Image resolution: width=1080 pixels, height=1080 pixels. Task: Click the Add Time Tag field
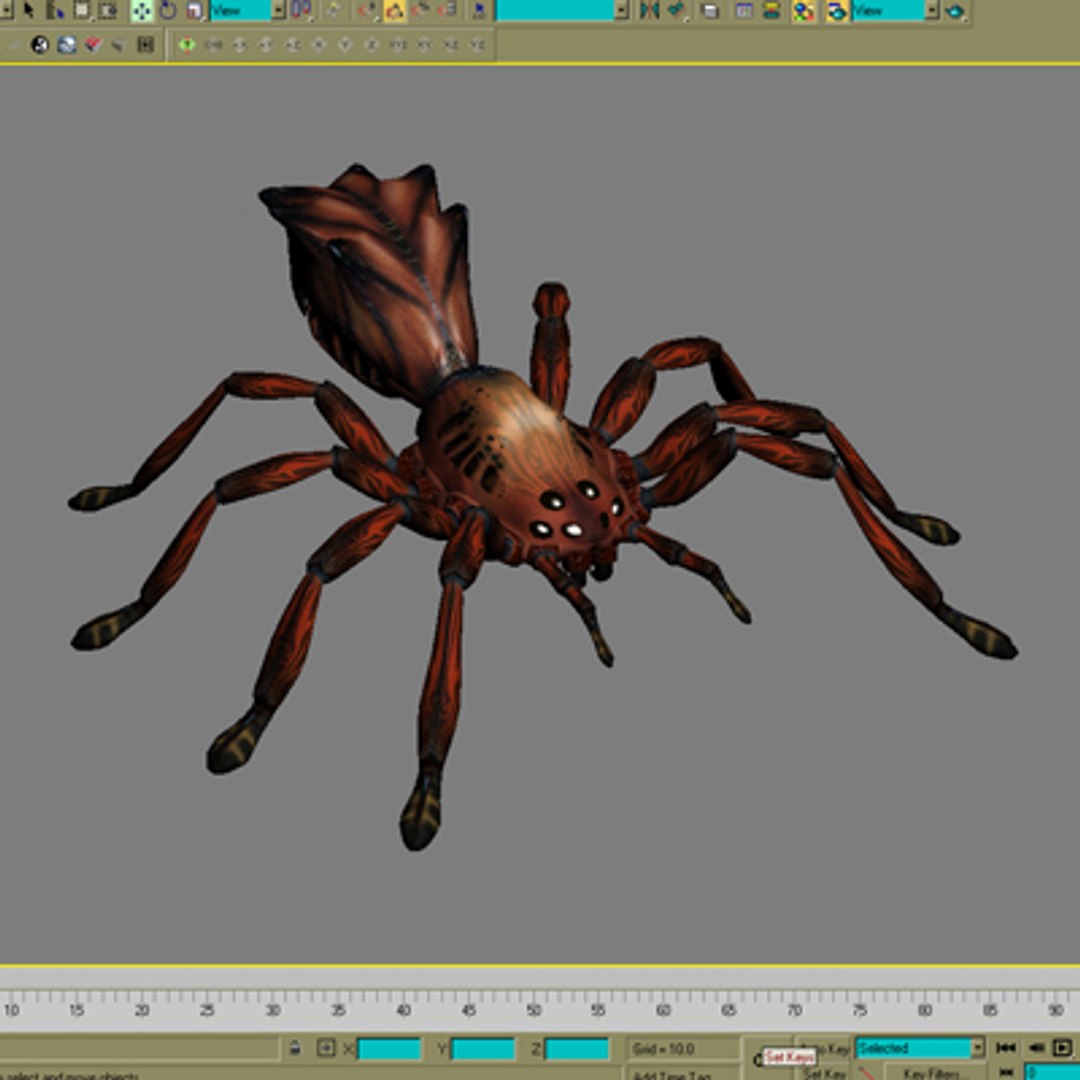click(682, 1073)
